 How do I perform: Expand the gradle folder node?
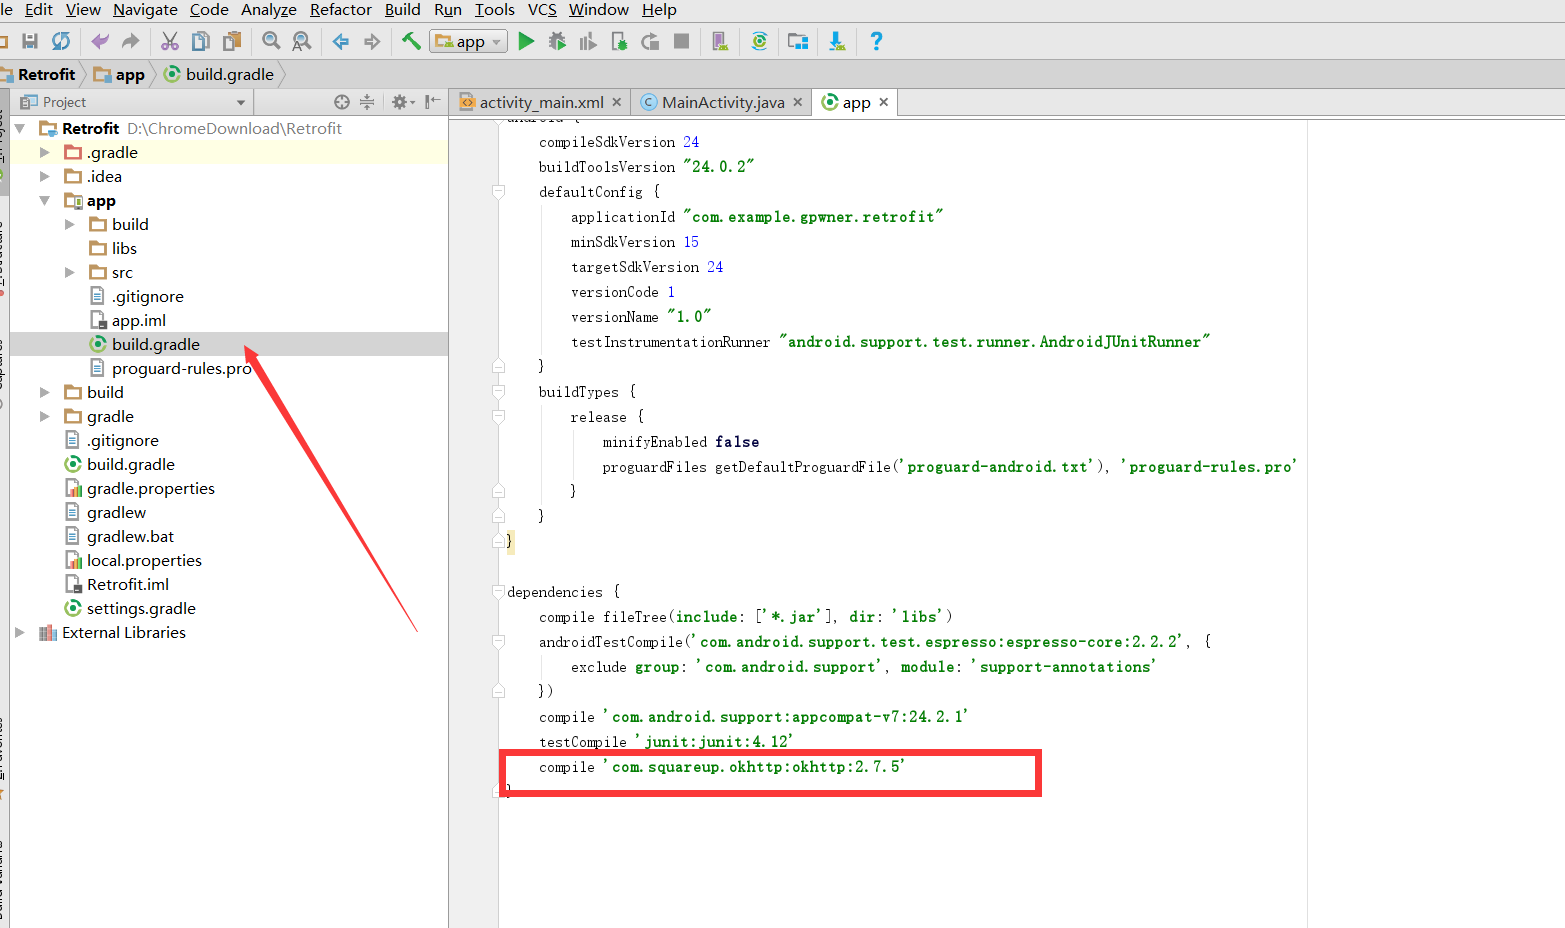(x=44, y=416)
